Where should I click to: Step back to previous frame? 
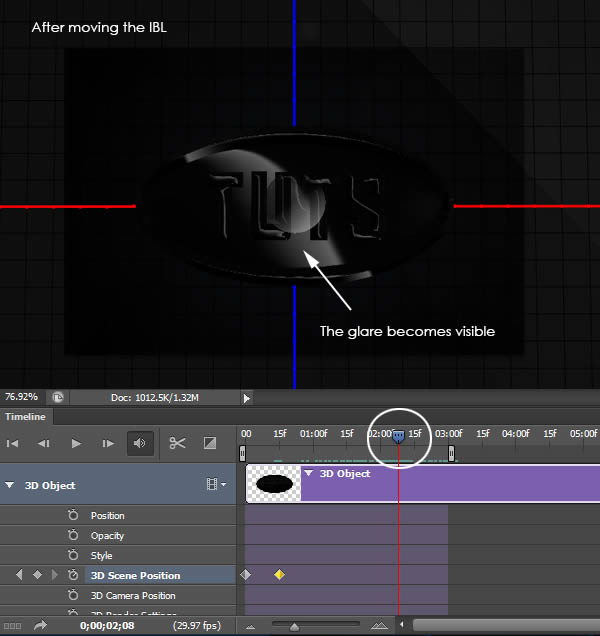43,443
